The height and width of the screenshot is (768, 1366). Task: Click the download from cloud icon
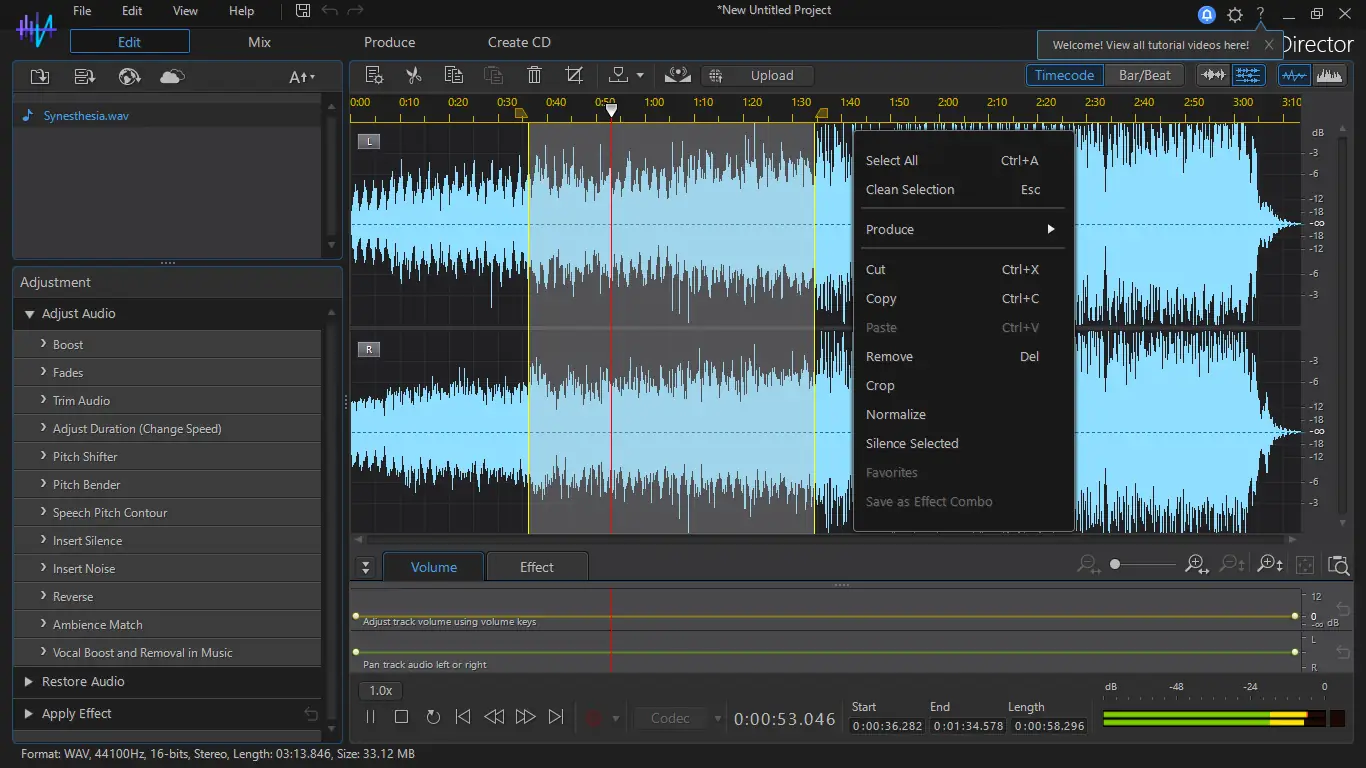click(x=172, y=77)
